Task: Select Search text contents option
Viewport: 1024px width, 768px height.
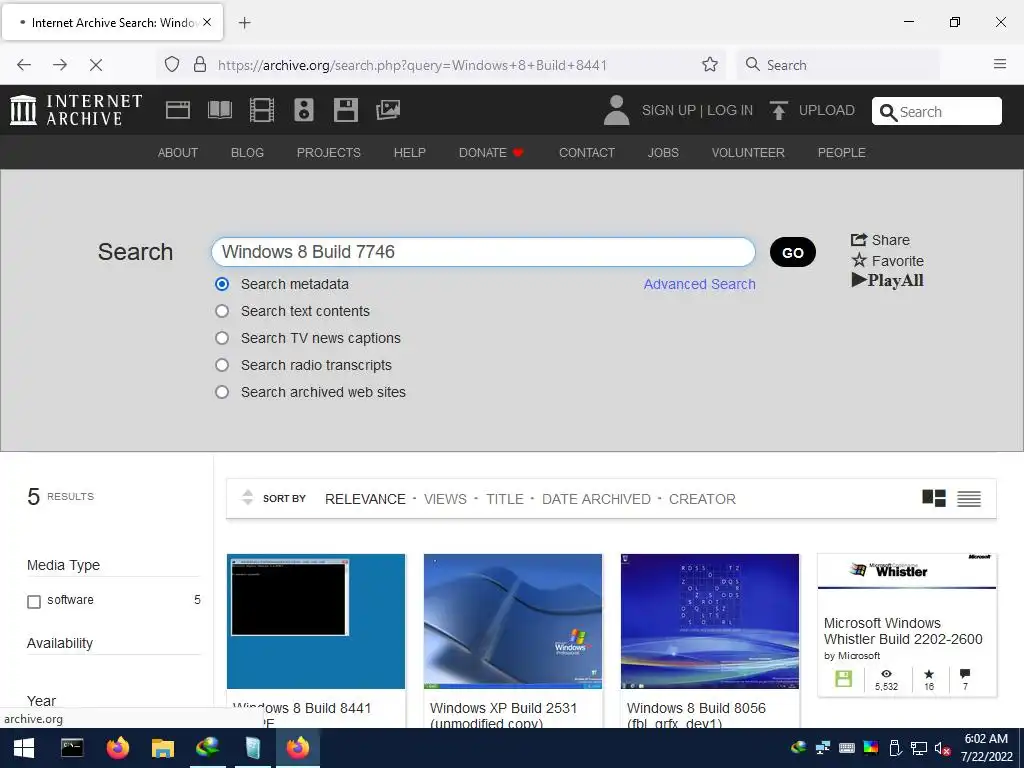Action: point(222,311)
